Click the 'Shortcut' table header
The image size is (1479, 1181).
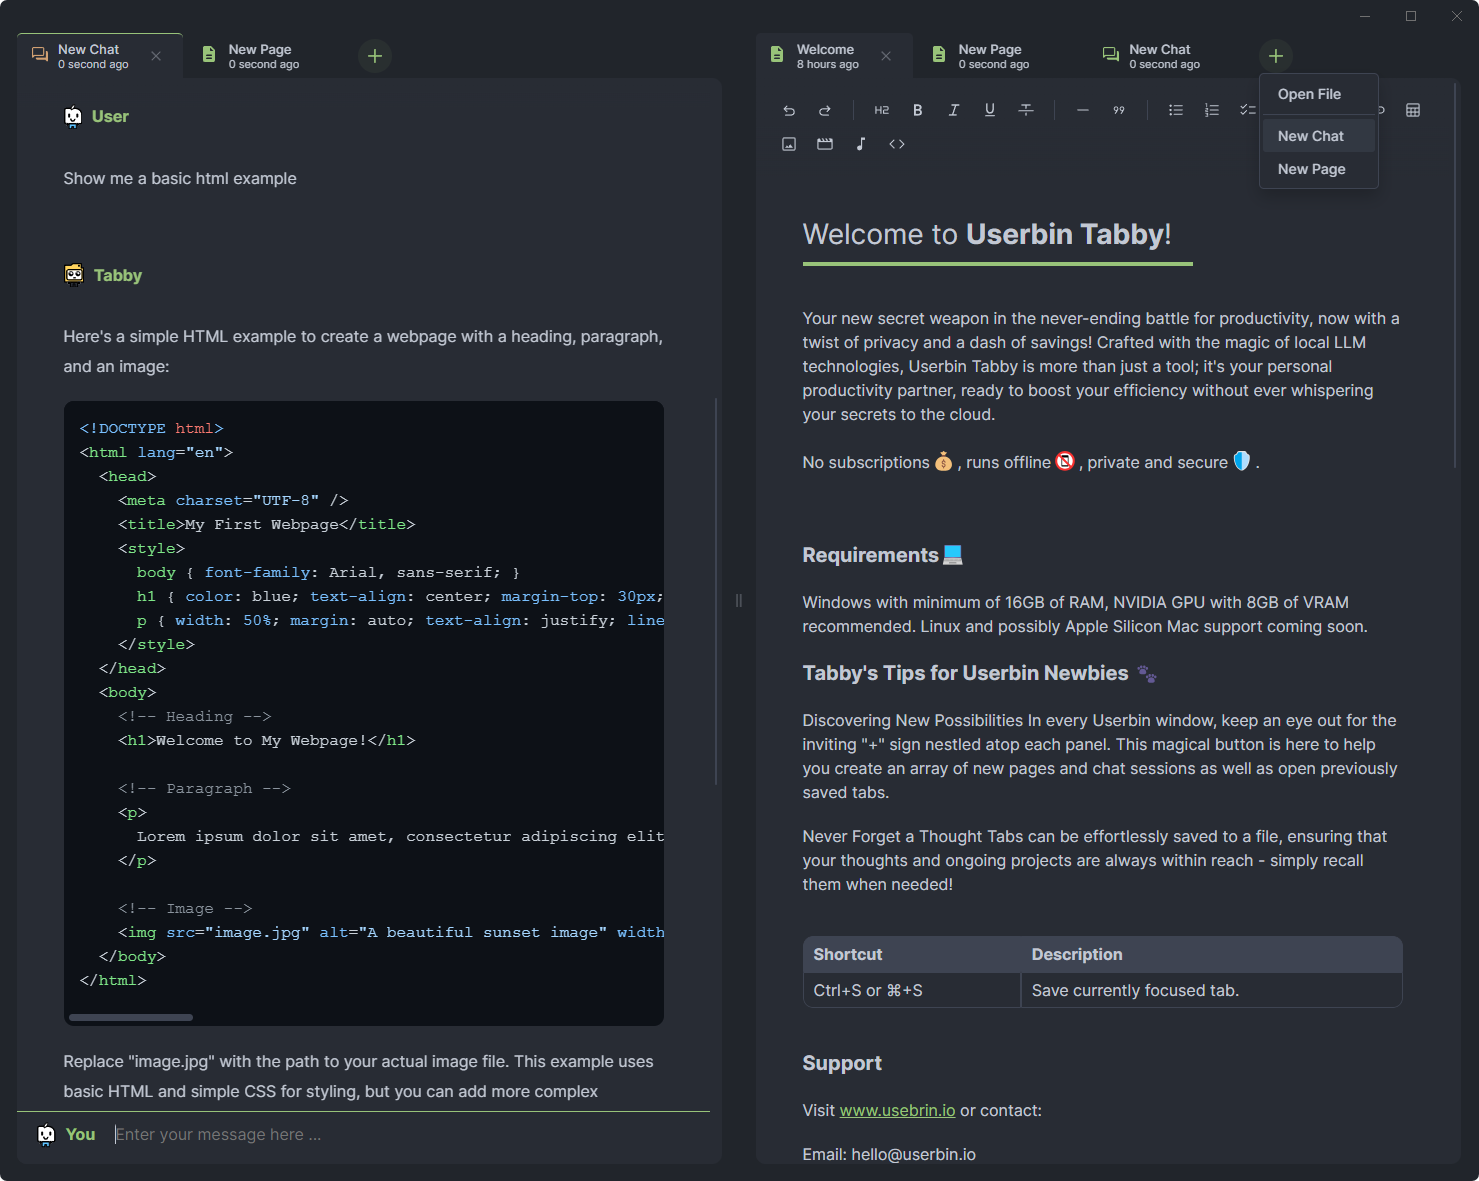click(x=911, y=954)
